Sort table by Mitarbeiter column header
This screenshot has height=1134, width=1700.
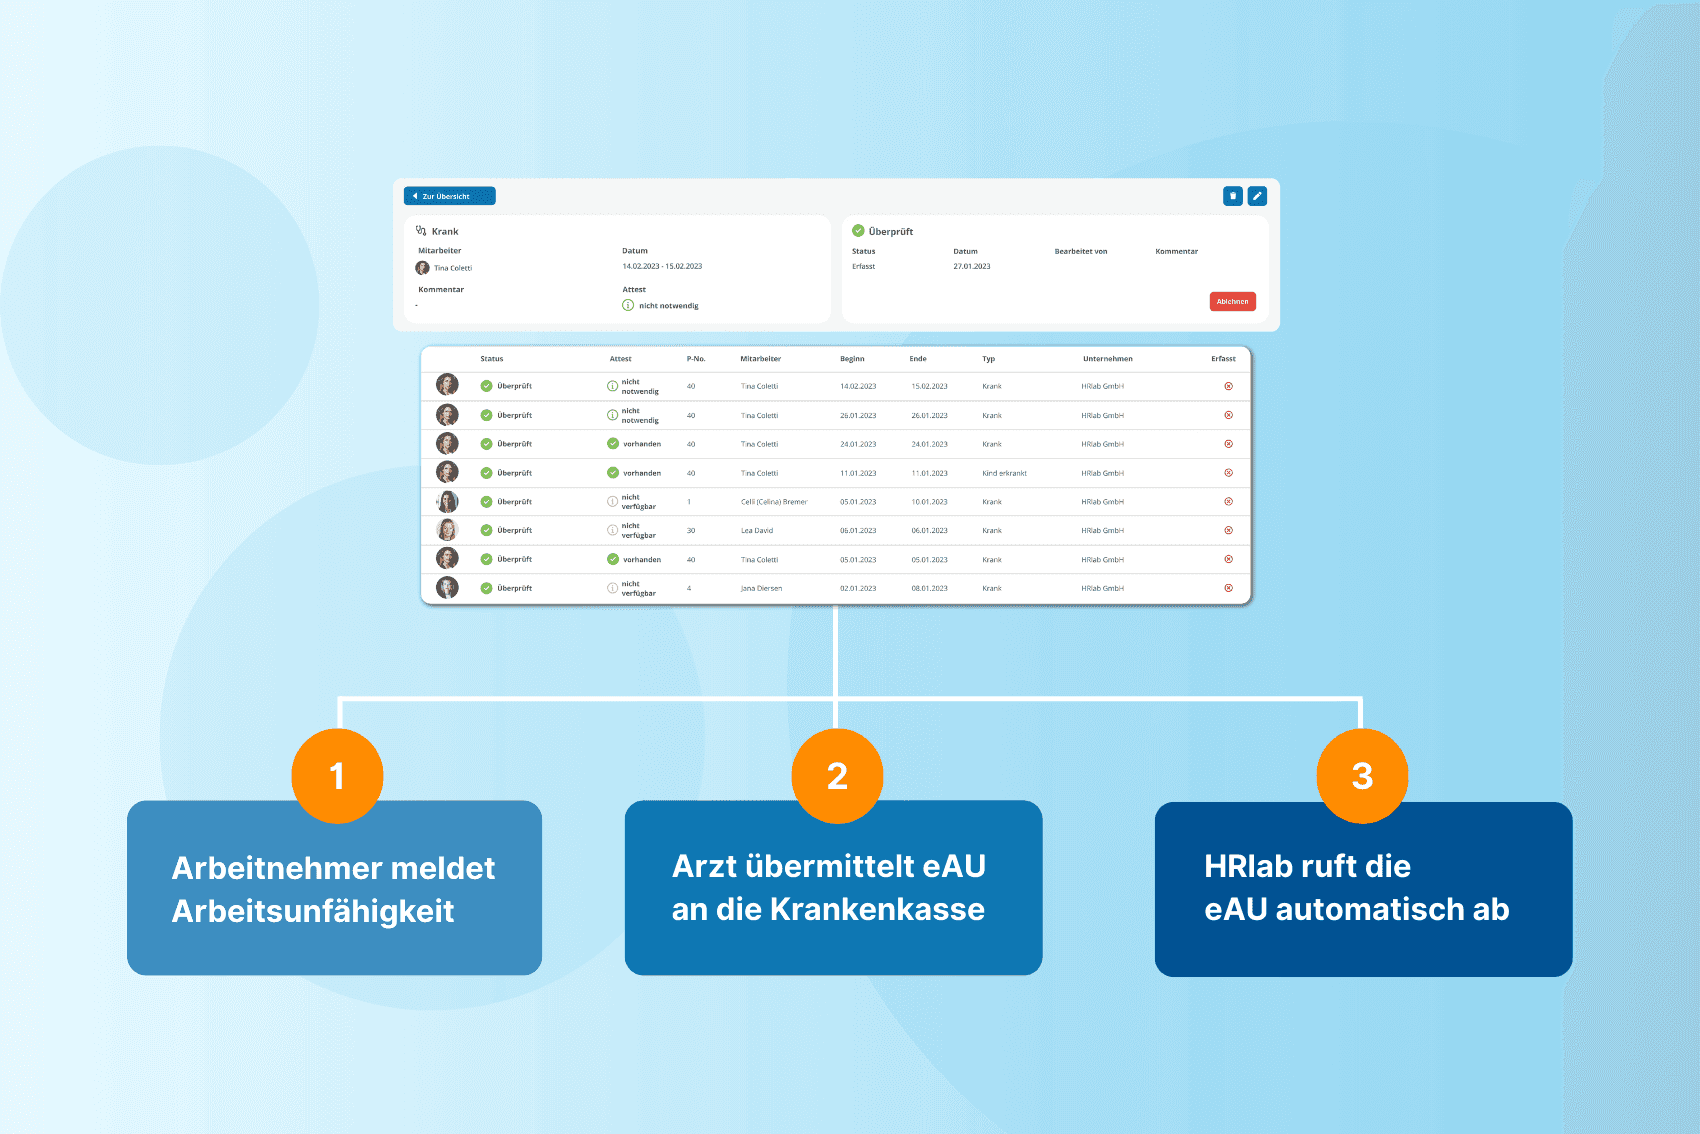coord(760,359)
